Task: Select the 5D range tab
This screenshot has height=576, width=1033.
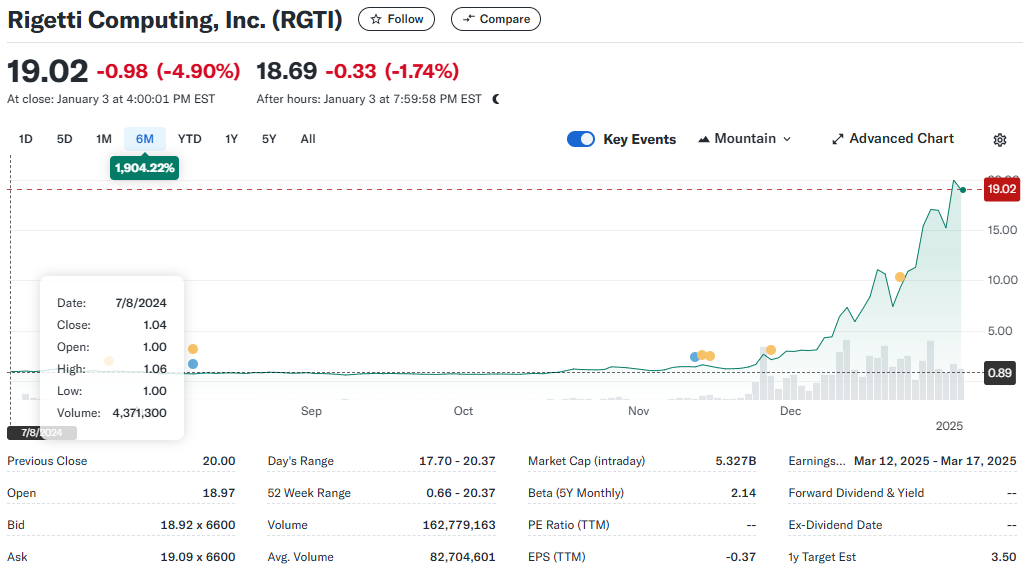Action: (65, 139)
